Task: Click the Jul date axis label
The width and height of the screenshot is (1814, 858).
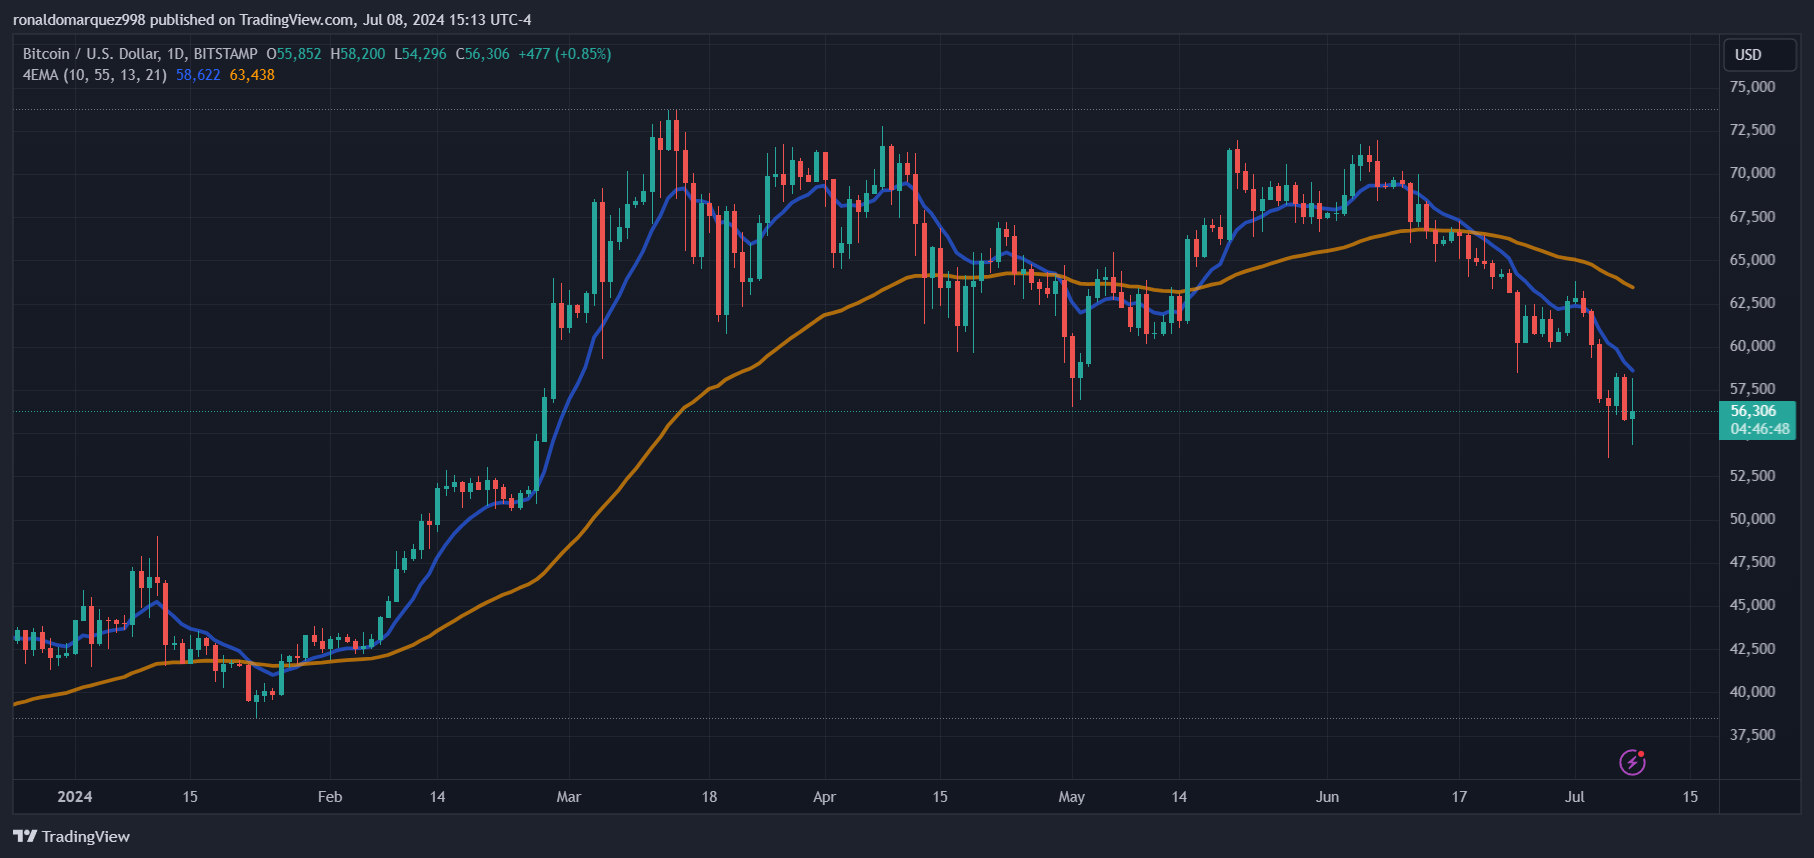Action: pos(1575,797)
